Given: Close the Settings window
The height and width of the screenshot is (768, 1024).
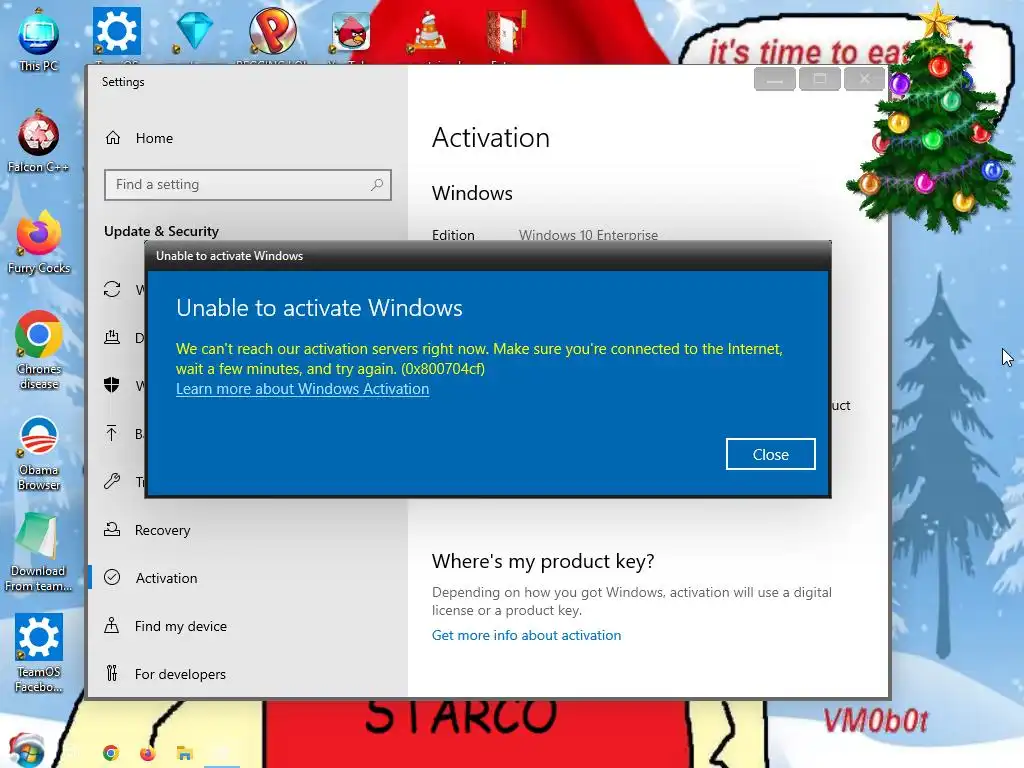Looking at the screenshot, I should click(x=864, y=79).
